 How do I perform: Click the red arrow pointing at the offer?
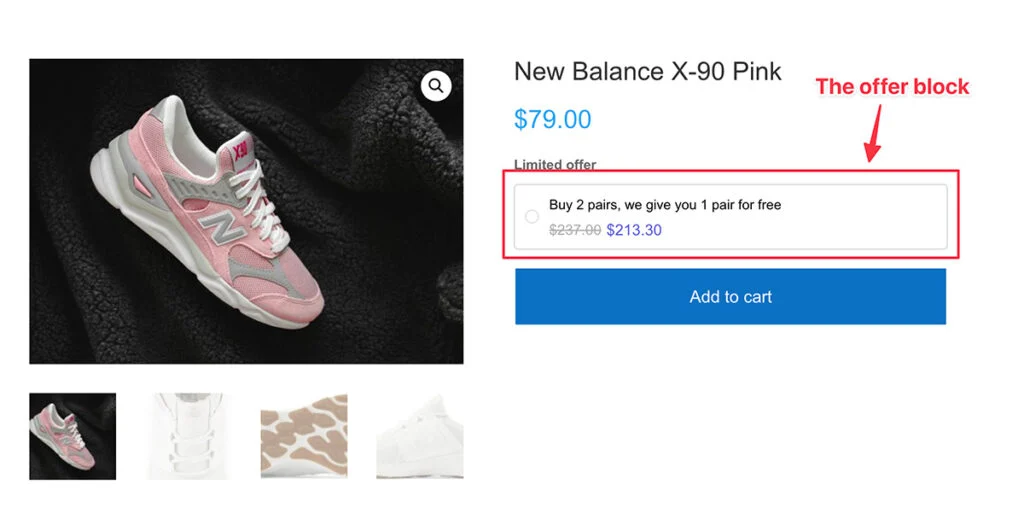874,135
